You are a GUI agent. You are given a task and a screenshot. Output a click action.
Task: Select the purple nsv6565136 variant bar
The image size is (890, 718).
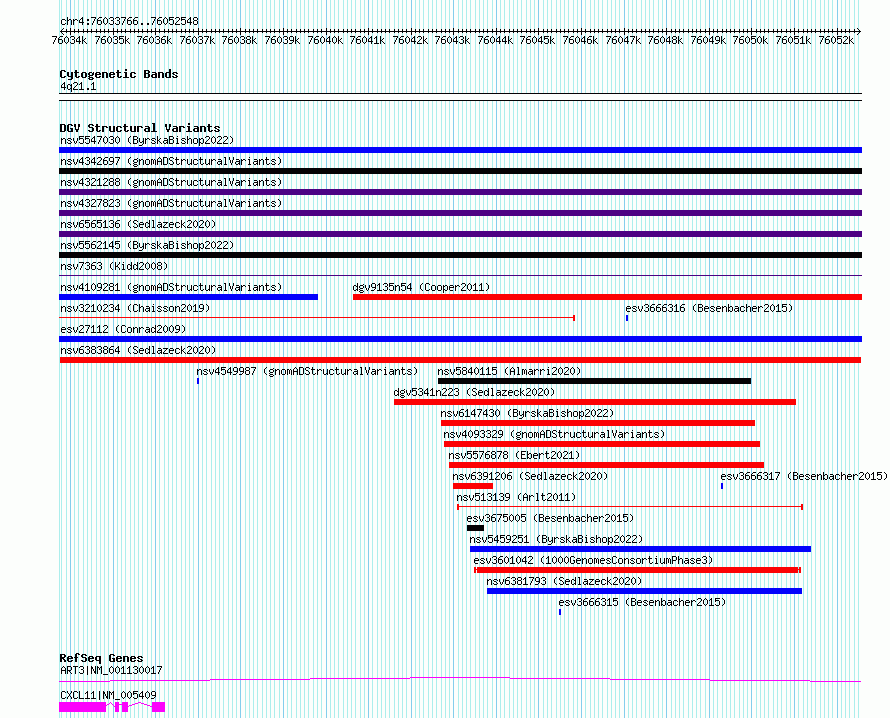coord(460,234)
